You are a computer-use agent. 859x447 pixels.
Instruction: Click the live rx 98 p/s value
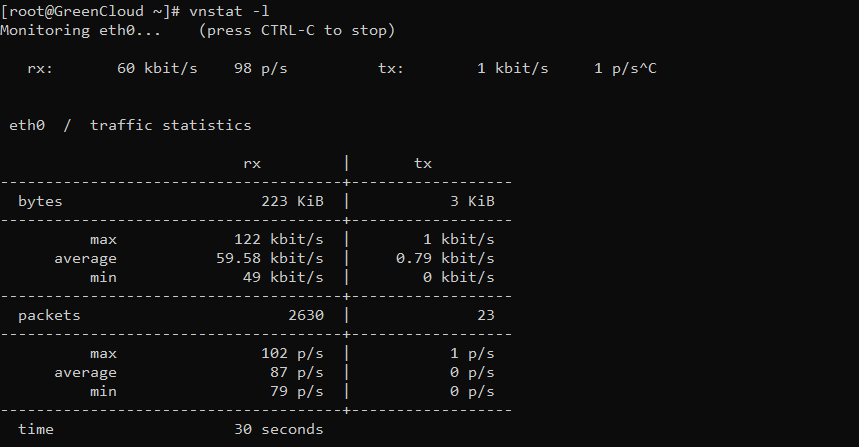pos(260,68)
